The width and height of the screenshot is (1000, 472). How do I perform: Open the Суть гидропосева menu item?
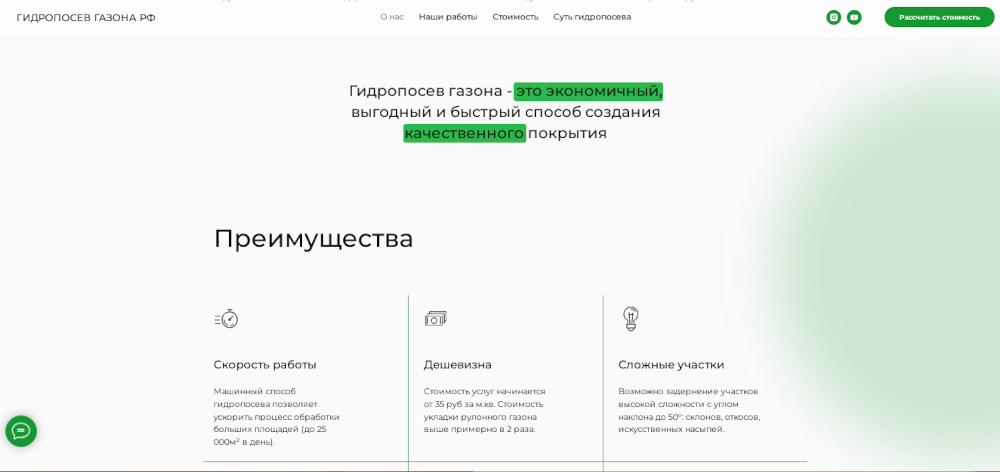[592, 17]
